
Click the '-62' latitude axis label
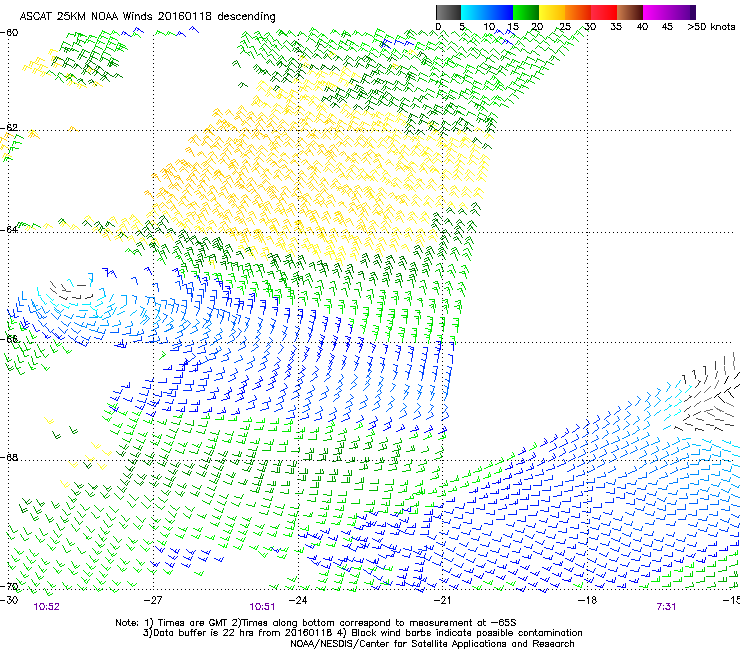click(9, 127)
